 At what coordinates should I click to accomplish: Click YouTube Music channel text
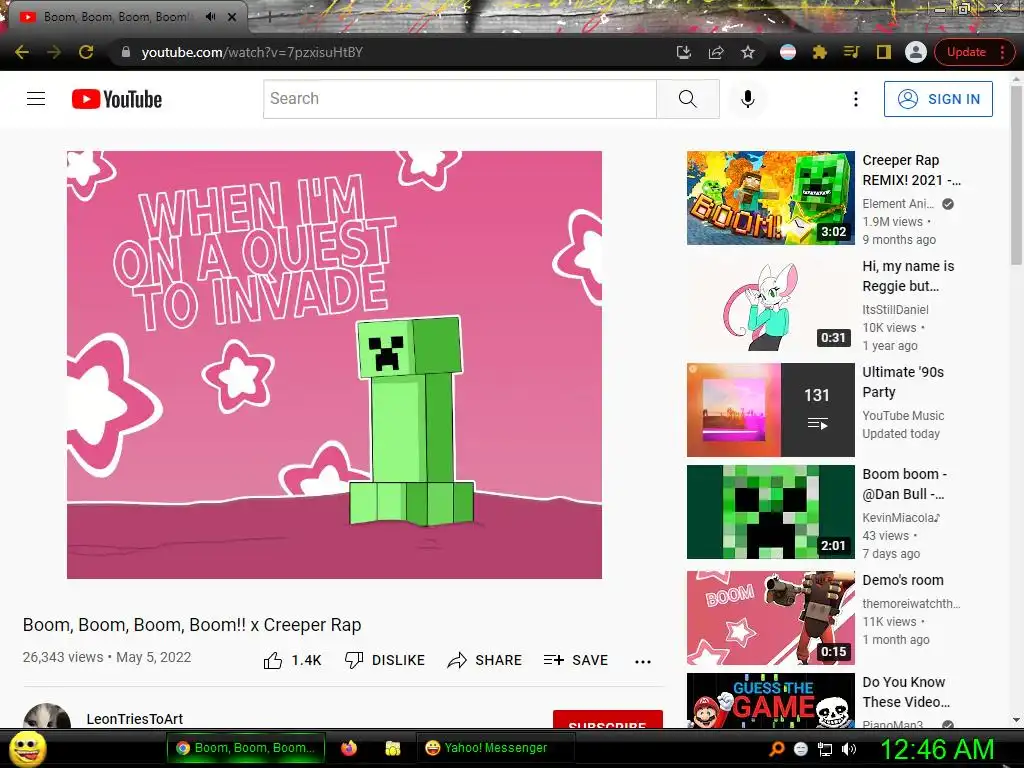pos(903,415)
